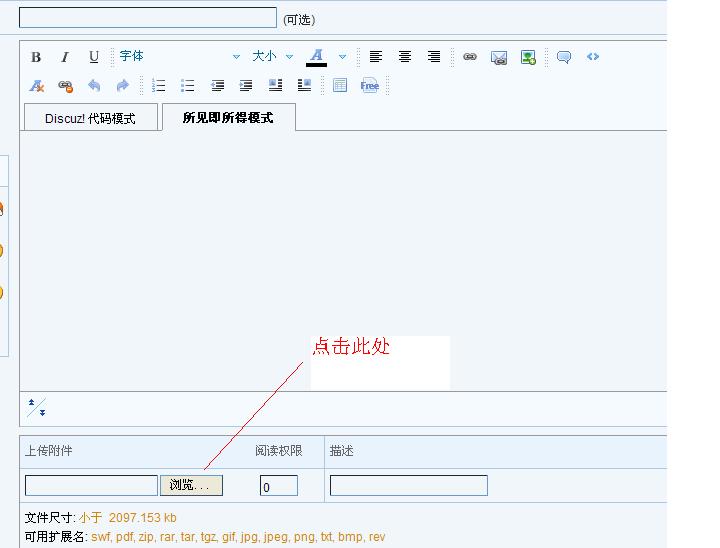Remove text formatting with the A-x icon
The width and height of the screenshot is (720, 548).
click(x=36, y=86)
